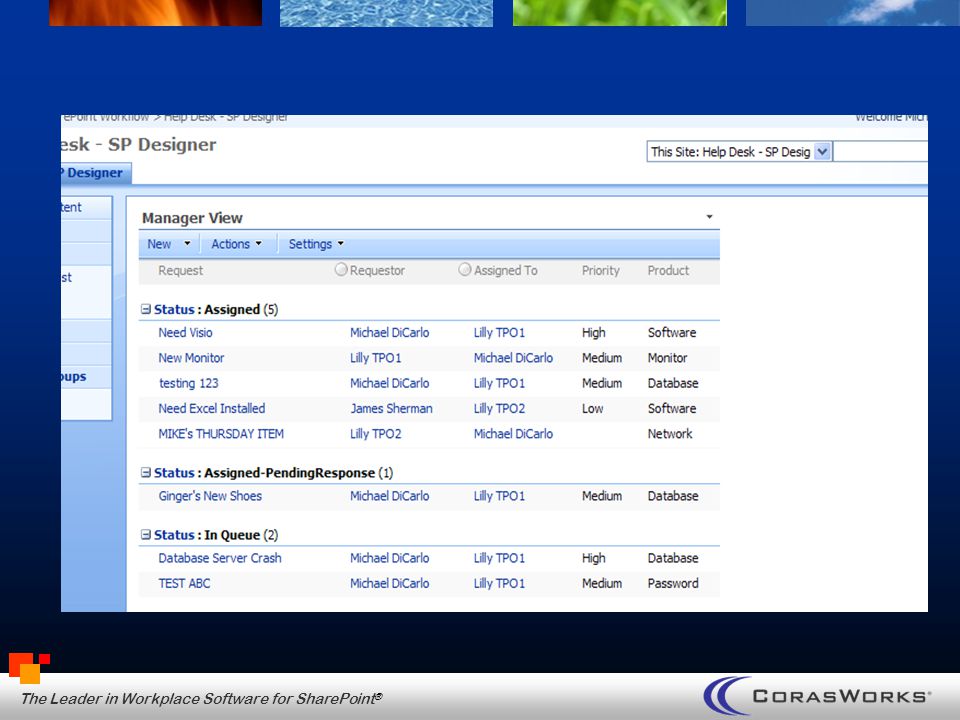960x720 pixels.
Task: Click assignee Lilly TPO1 in Need Visio row
Action: [499, 332]
